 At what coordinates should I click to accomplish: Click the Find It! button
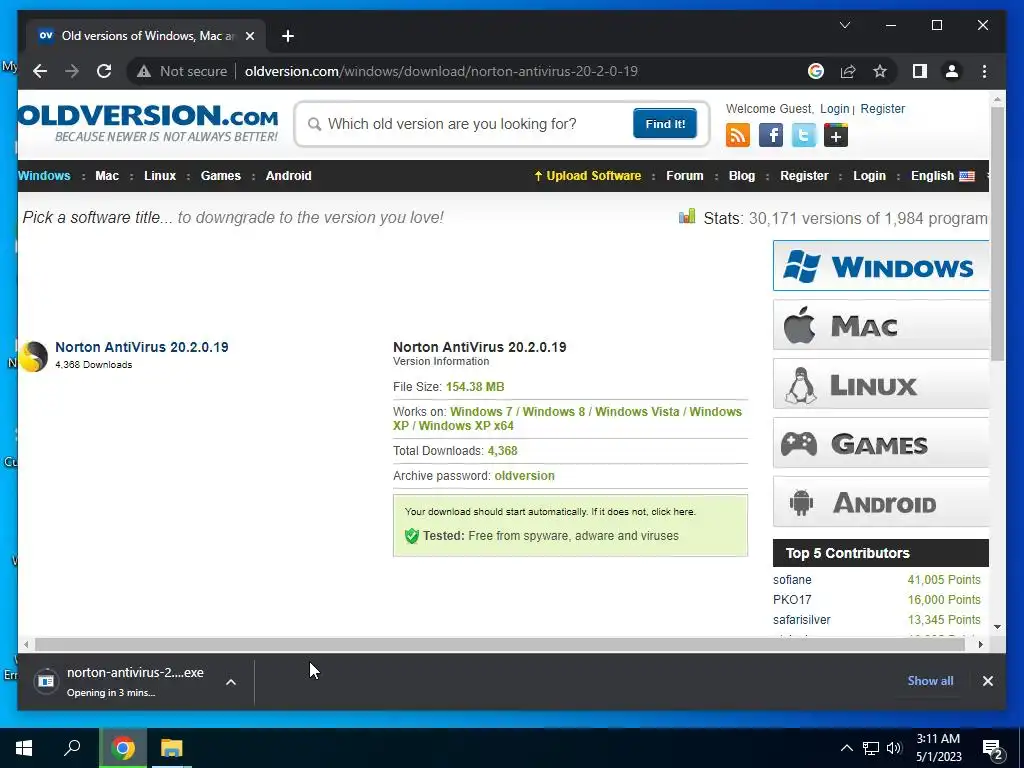pos(665,124)
